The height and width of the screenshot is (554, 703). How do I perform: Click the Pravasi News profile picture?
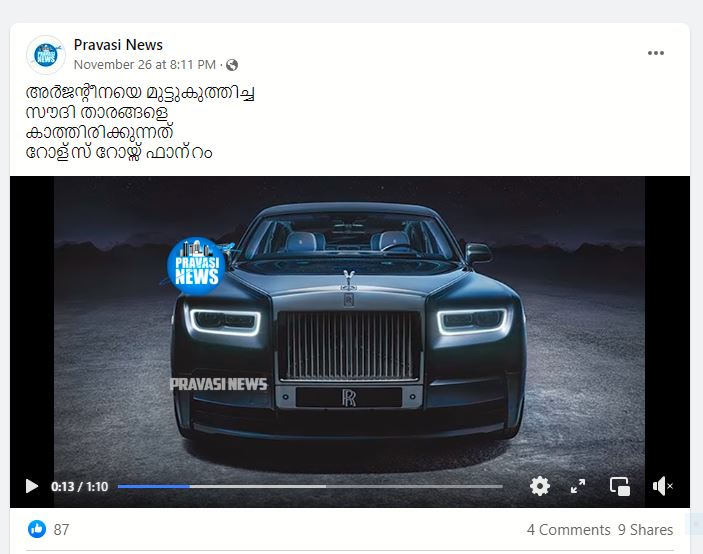point(46,55)
